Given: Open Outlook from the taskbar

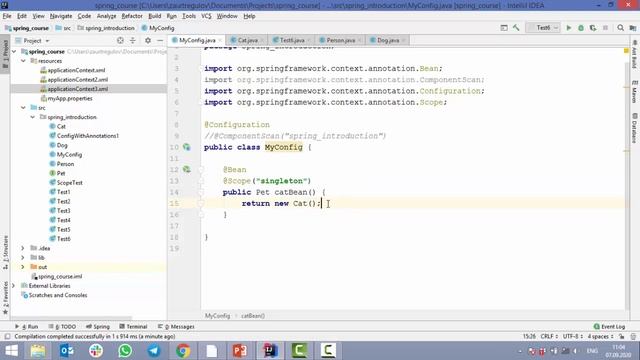Looking at the screenshot, I should pos(67,351).
